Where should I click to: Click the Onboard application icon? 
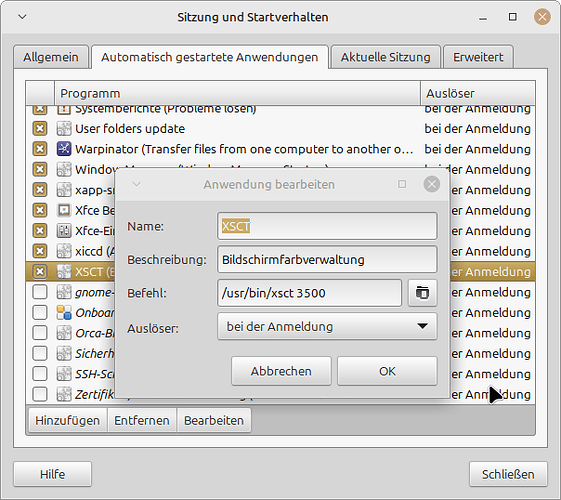tap(64, 313)
